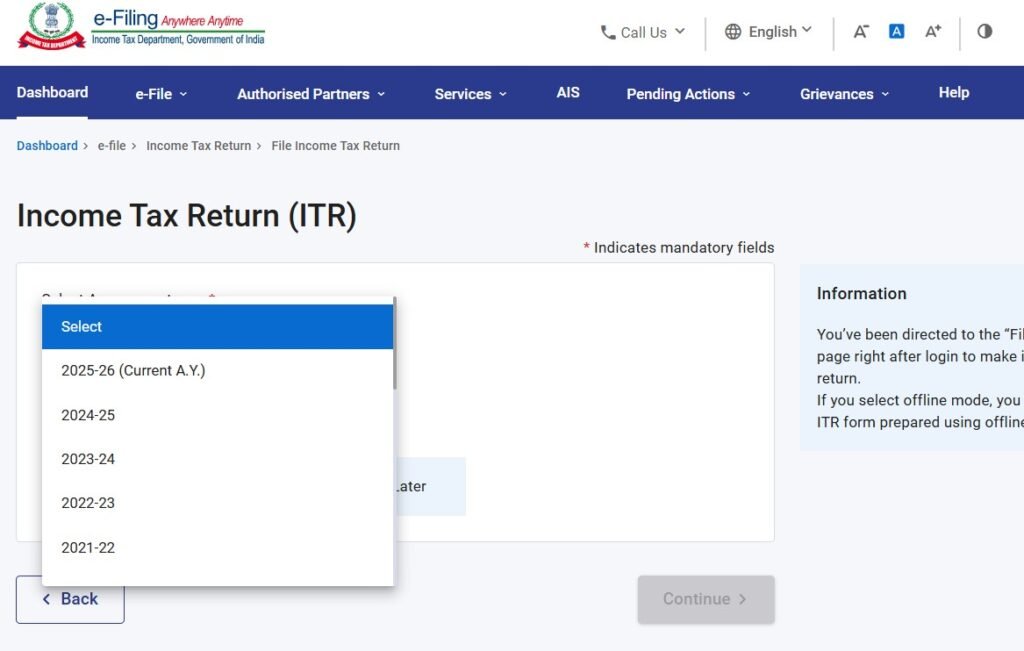This screenshot has height=651, width=1024.
Task: Choose assessment year 2023-24
Action: (x=88, y=459)
